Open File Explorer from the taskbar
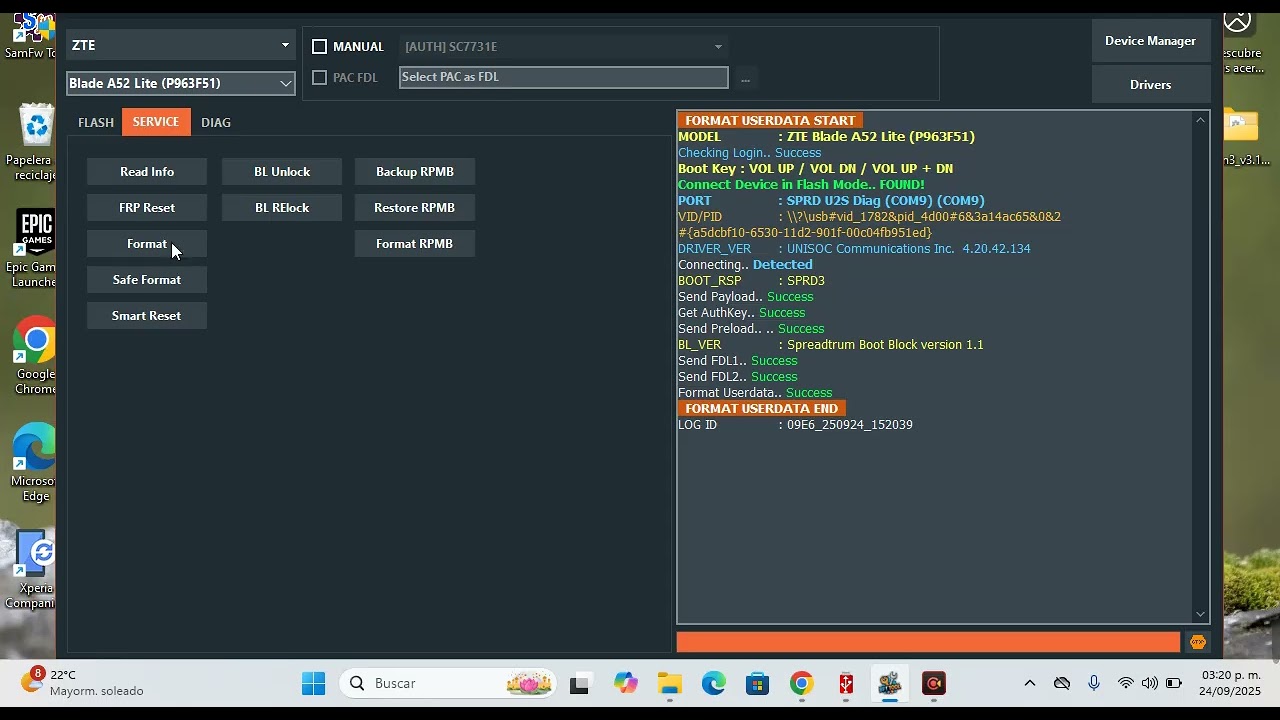Screen dimensions: 1280x720 pos(670,683)
